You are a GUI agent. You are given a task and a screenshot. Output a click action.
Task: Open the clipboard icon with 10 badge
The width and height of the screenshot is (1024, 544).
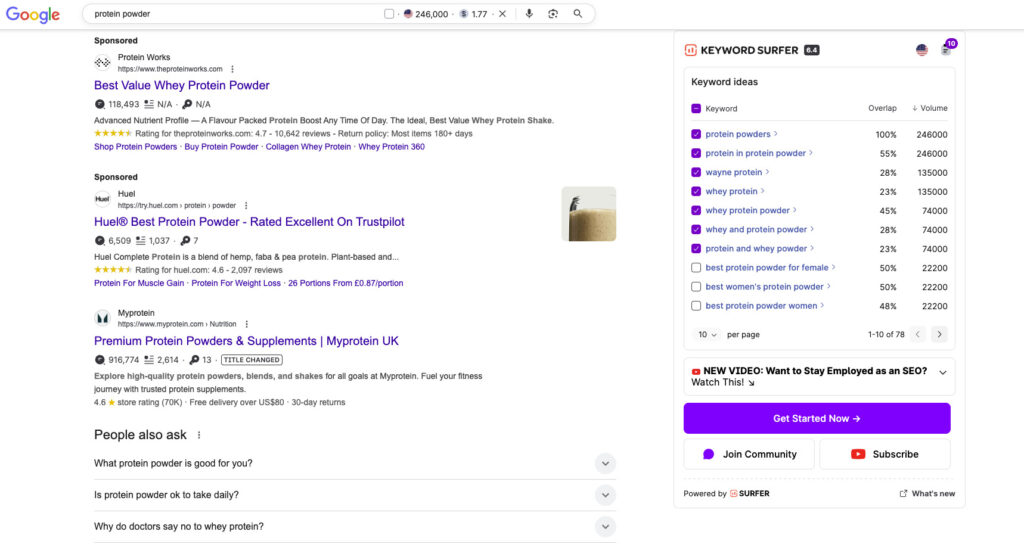coord(946,50)
